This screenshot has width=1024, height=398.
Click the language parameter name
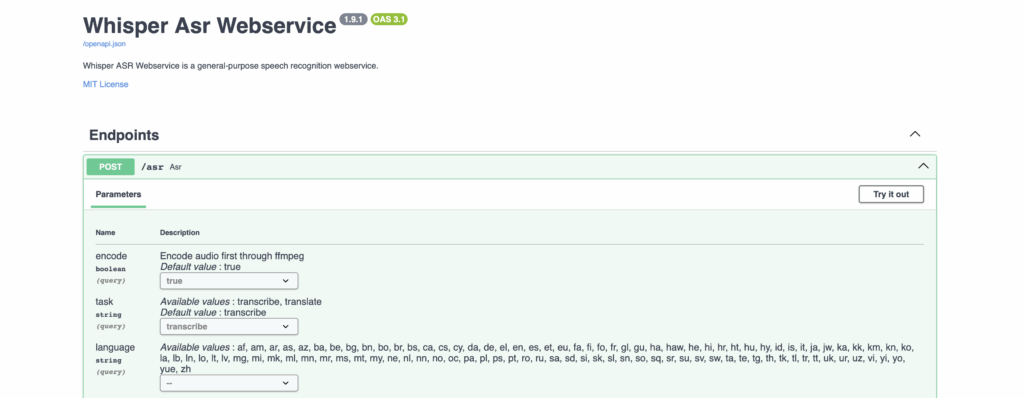115,348
